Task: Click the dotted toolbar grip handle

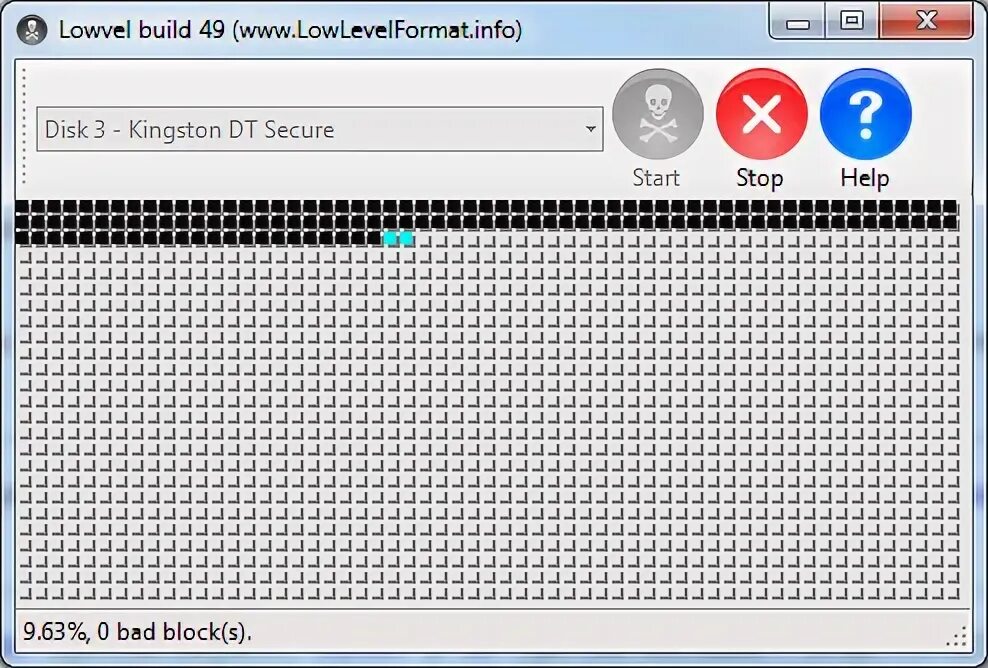Action: 24,126
